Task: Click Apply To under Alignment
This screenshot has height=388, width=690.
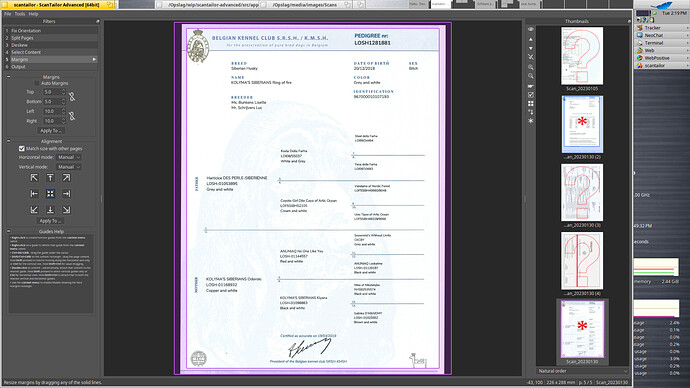Action: pos(50,221)
